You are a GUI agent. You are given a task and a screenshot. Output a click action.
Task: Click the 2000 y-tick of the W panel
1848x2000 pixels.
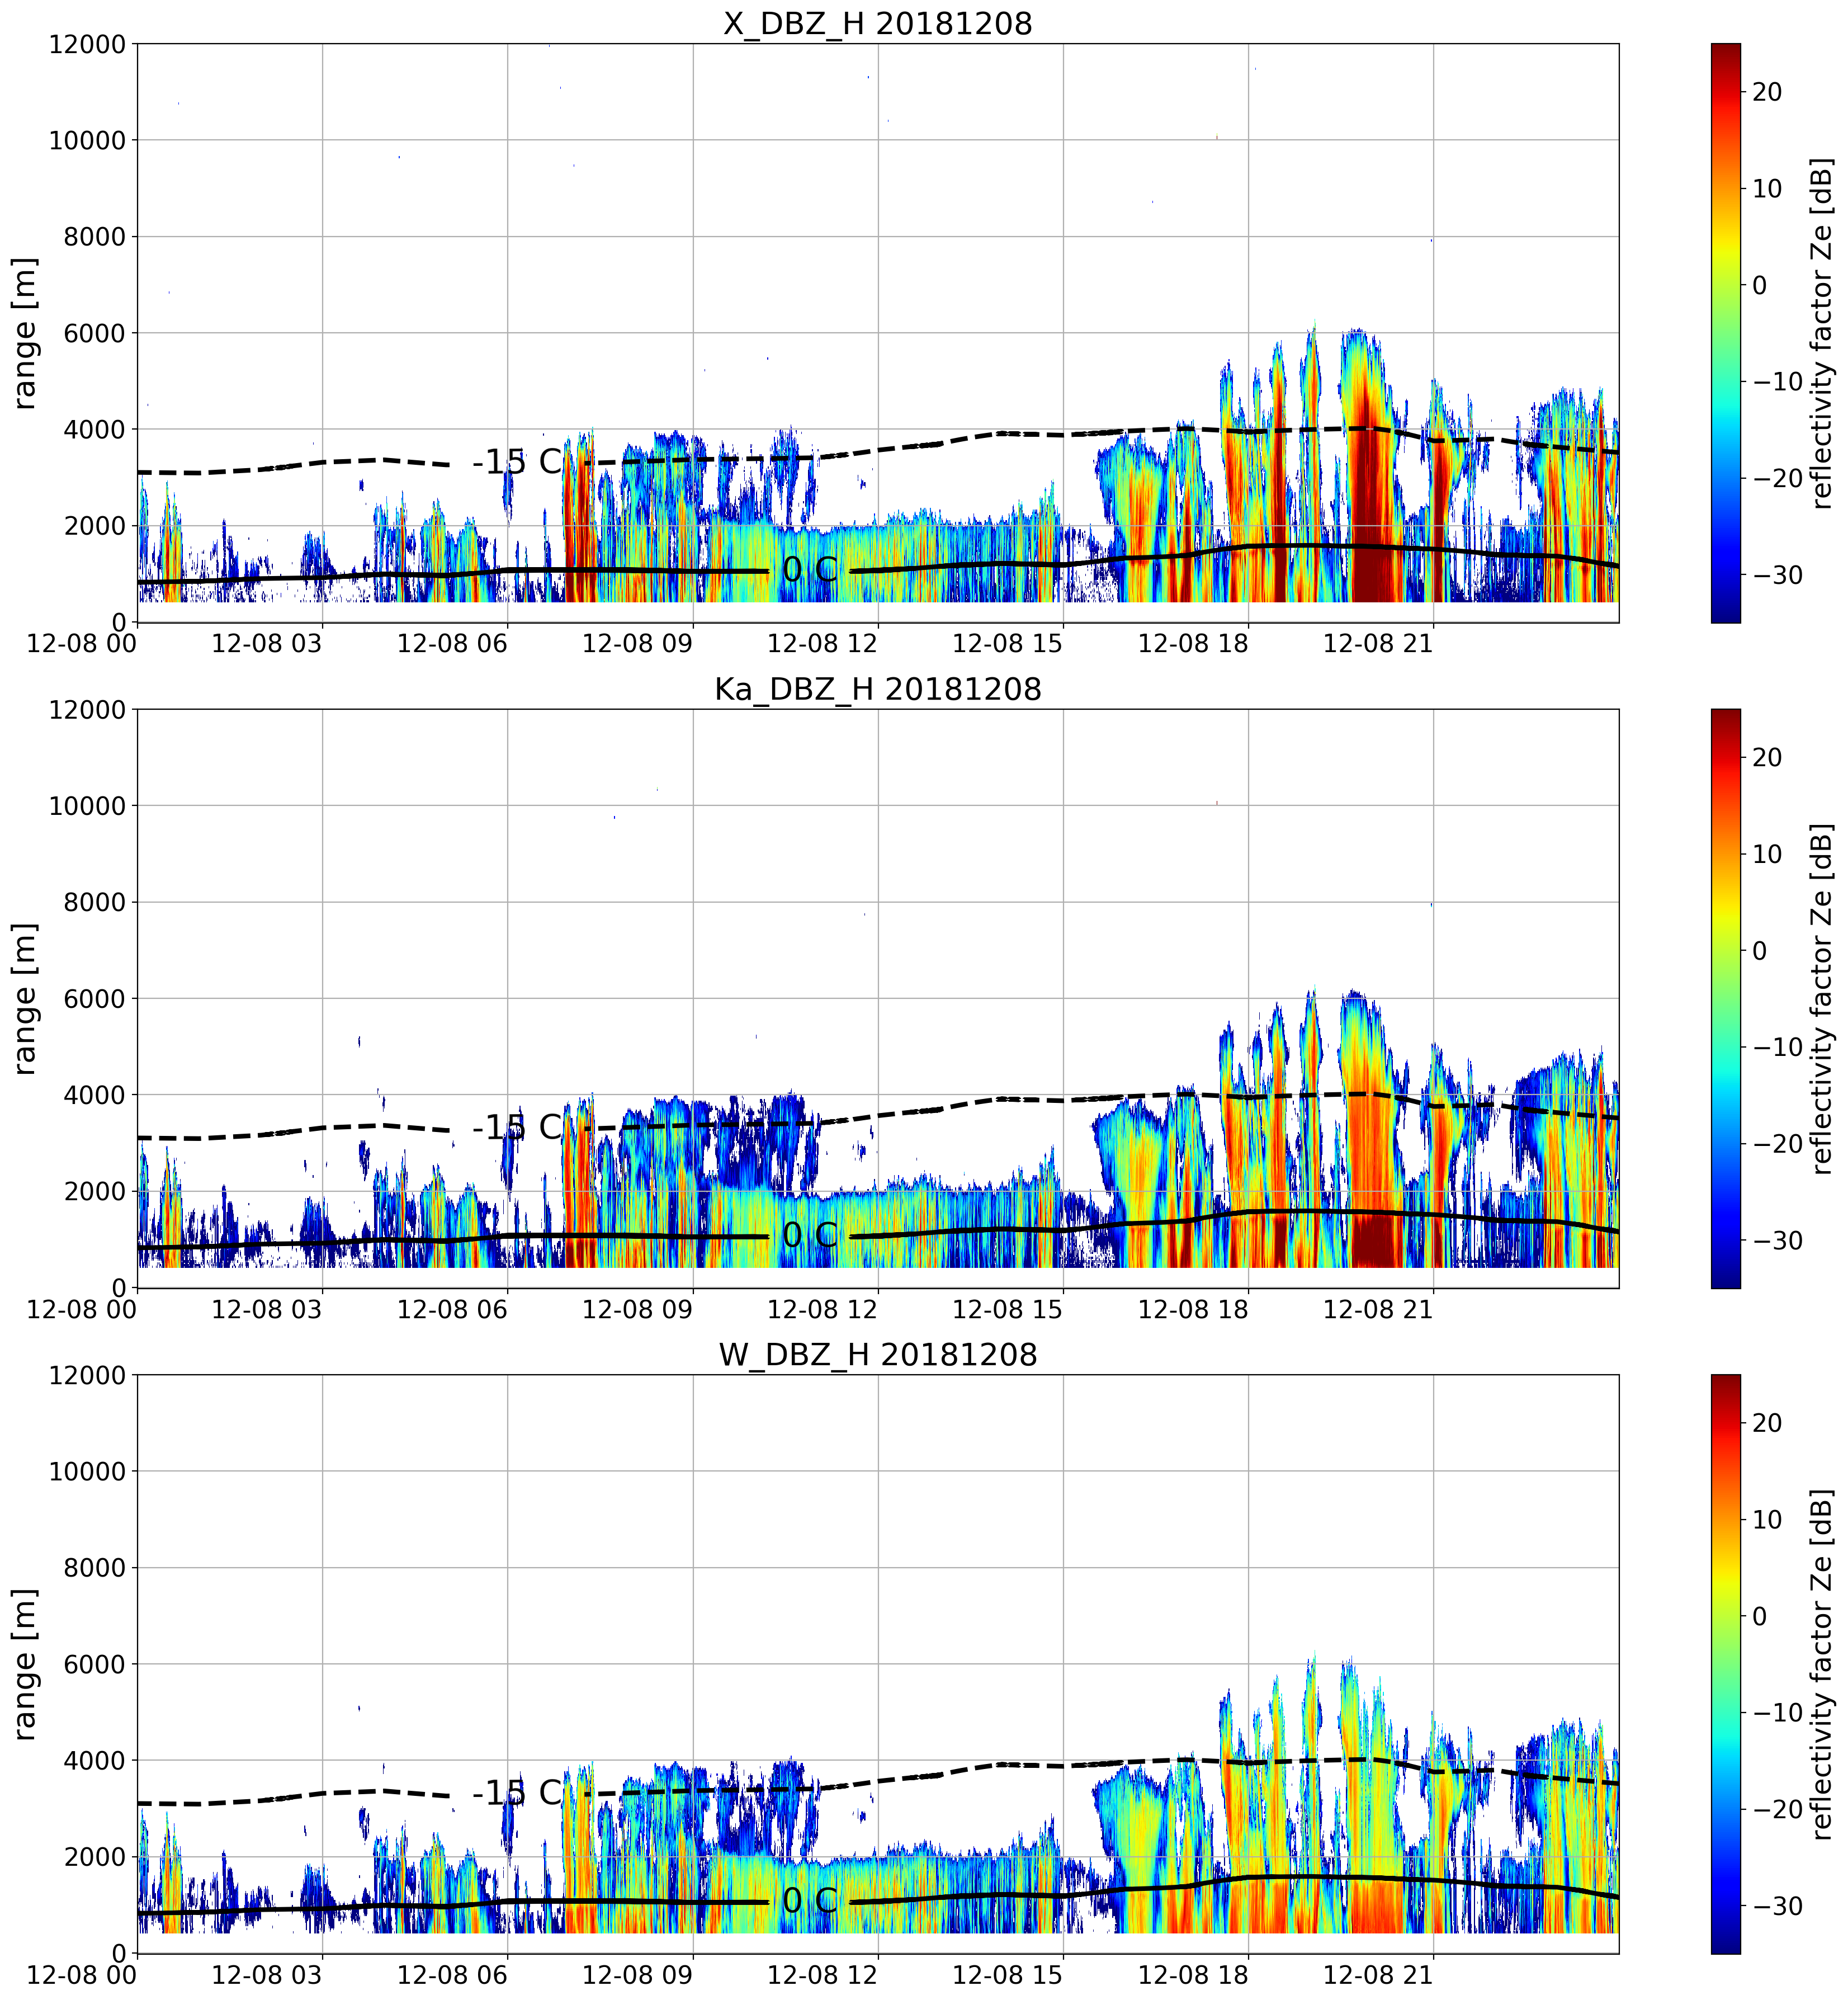coord(95,1857)
